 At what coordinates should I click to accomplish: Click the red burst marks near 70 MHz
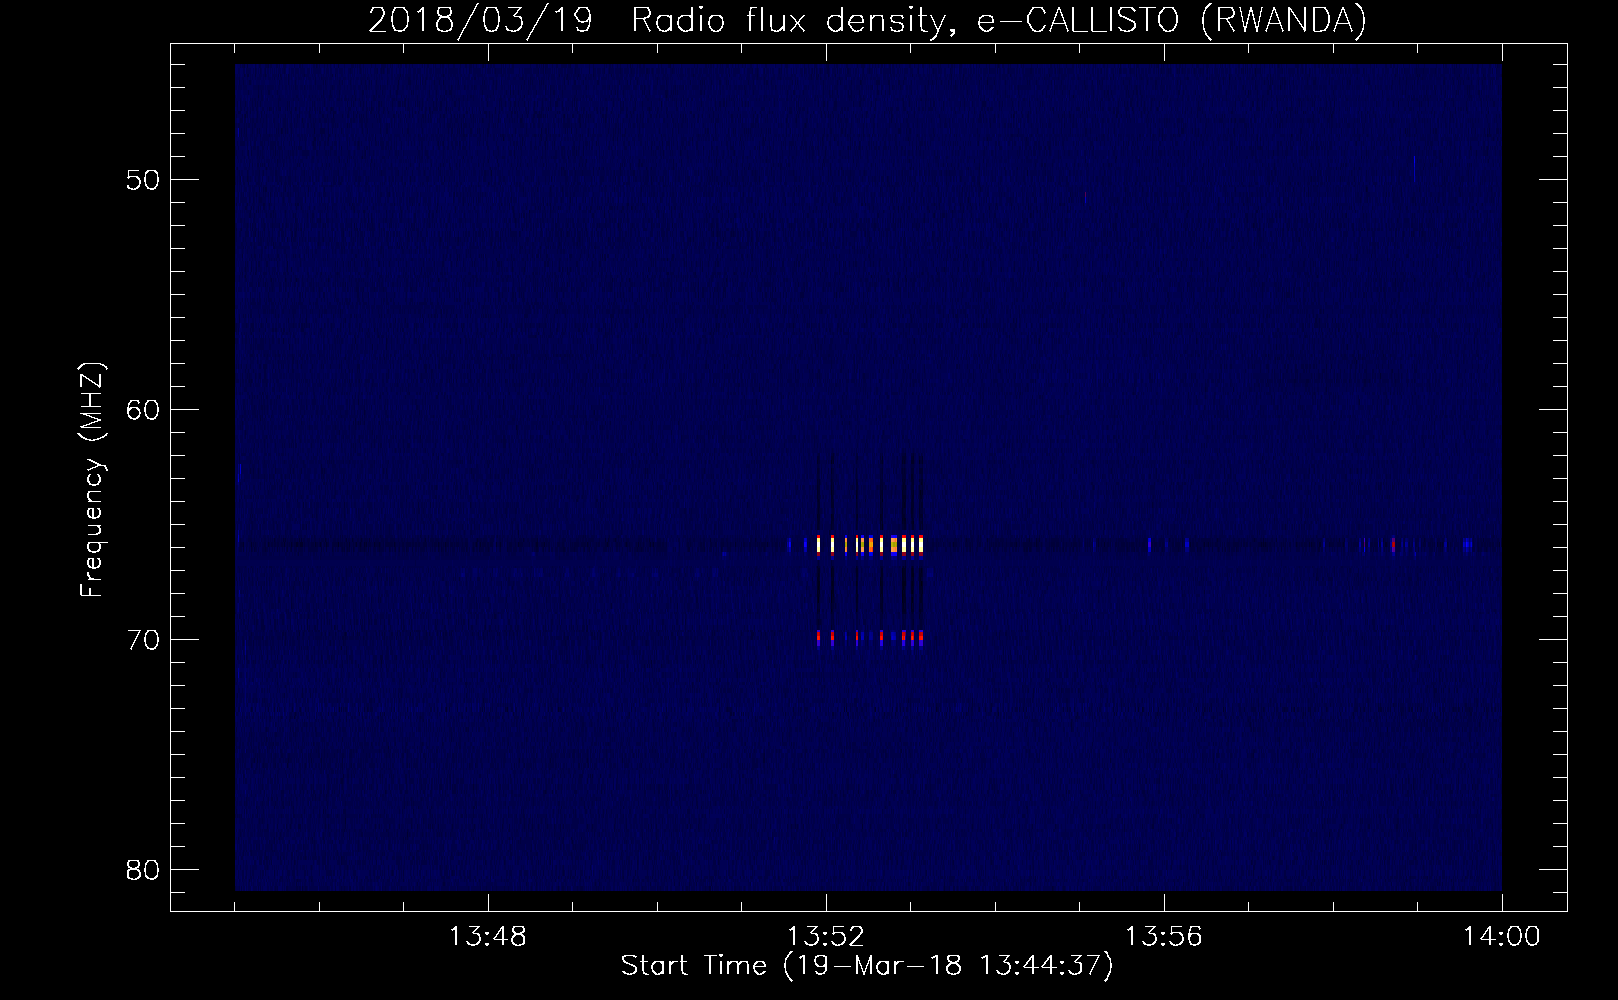click(870, 636)
